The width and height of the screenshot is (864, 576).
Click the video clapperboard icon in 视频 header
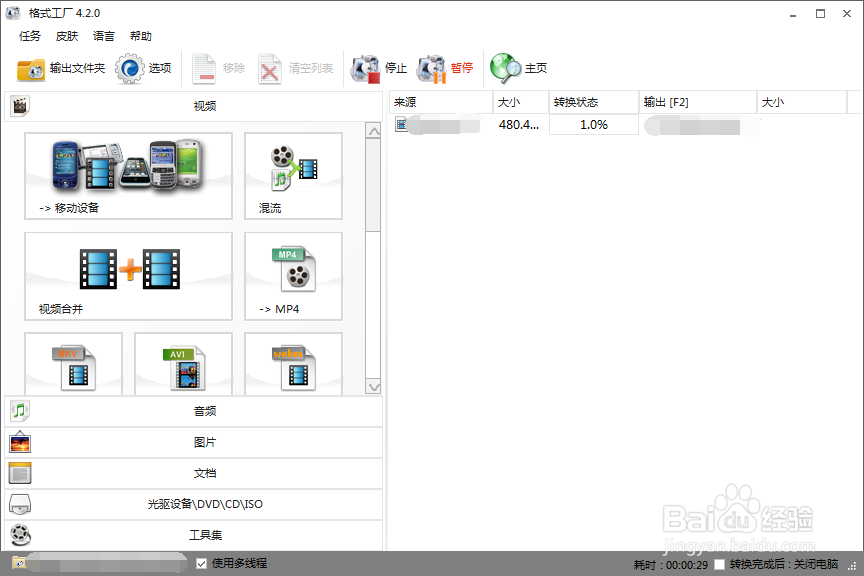[x=20, y=106]
